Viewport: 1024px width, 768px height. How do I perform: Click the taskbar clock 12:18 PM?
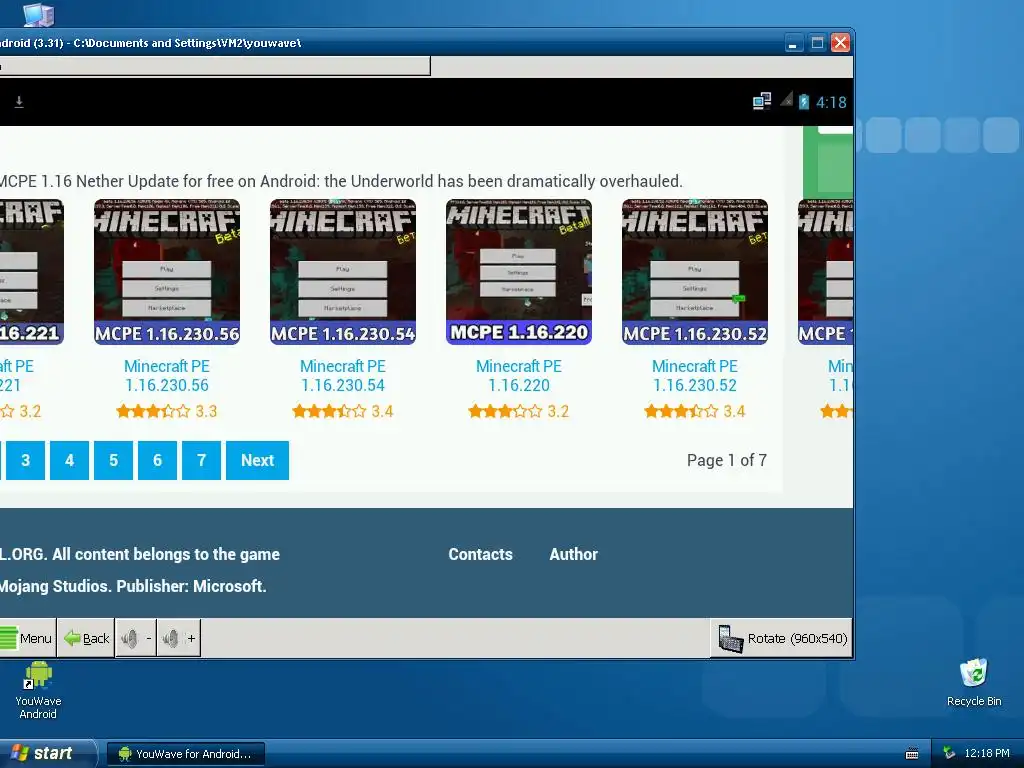coord(987,754)
